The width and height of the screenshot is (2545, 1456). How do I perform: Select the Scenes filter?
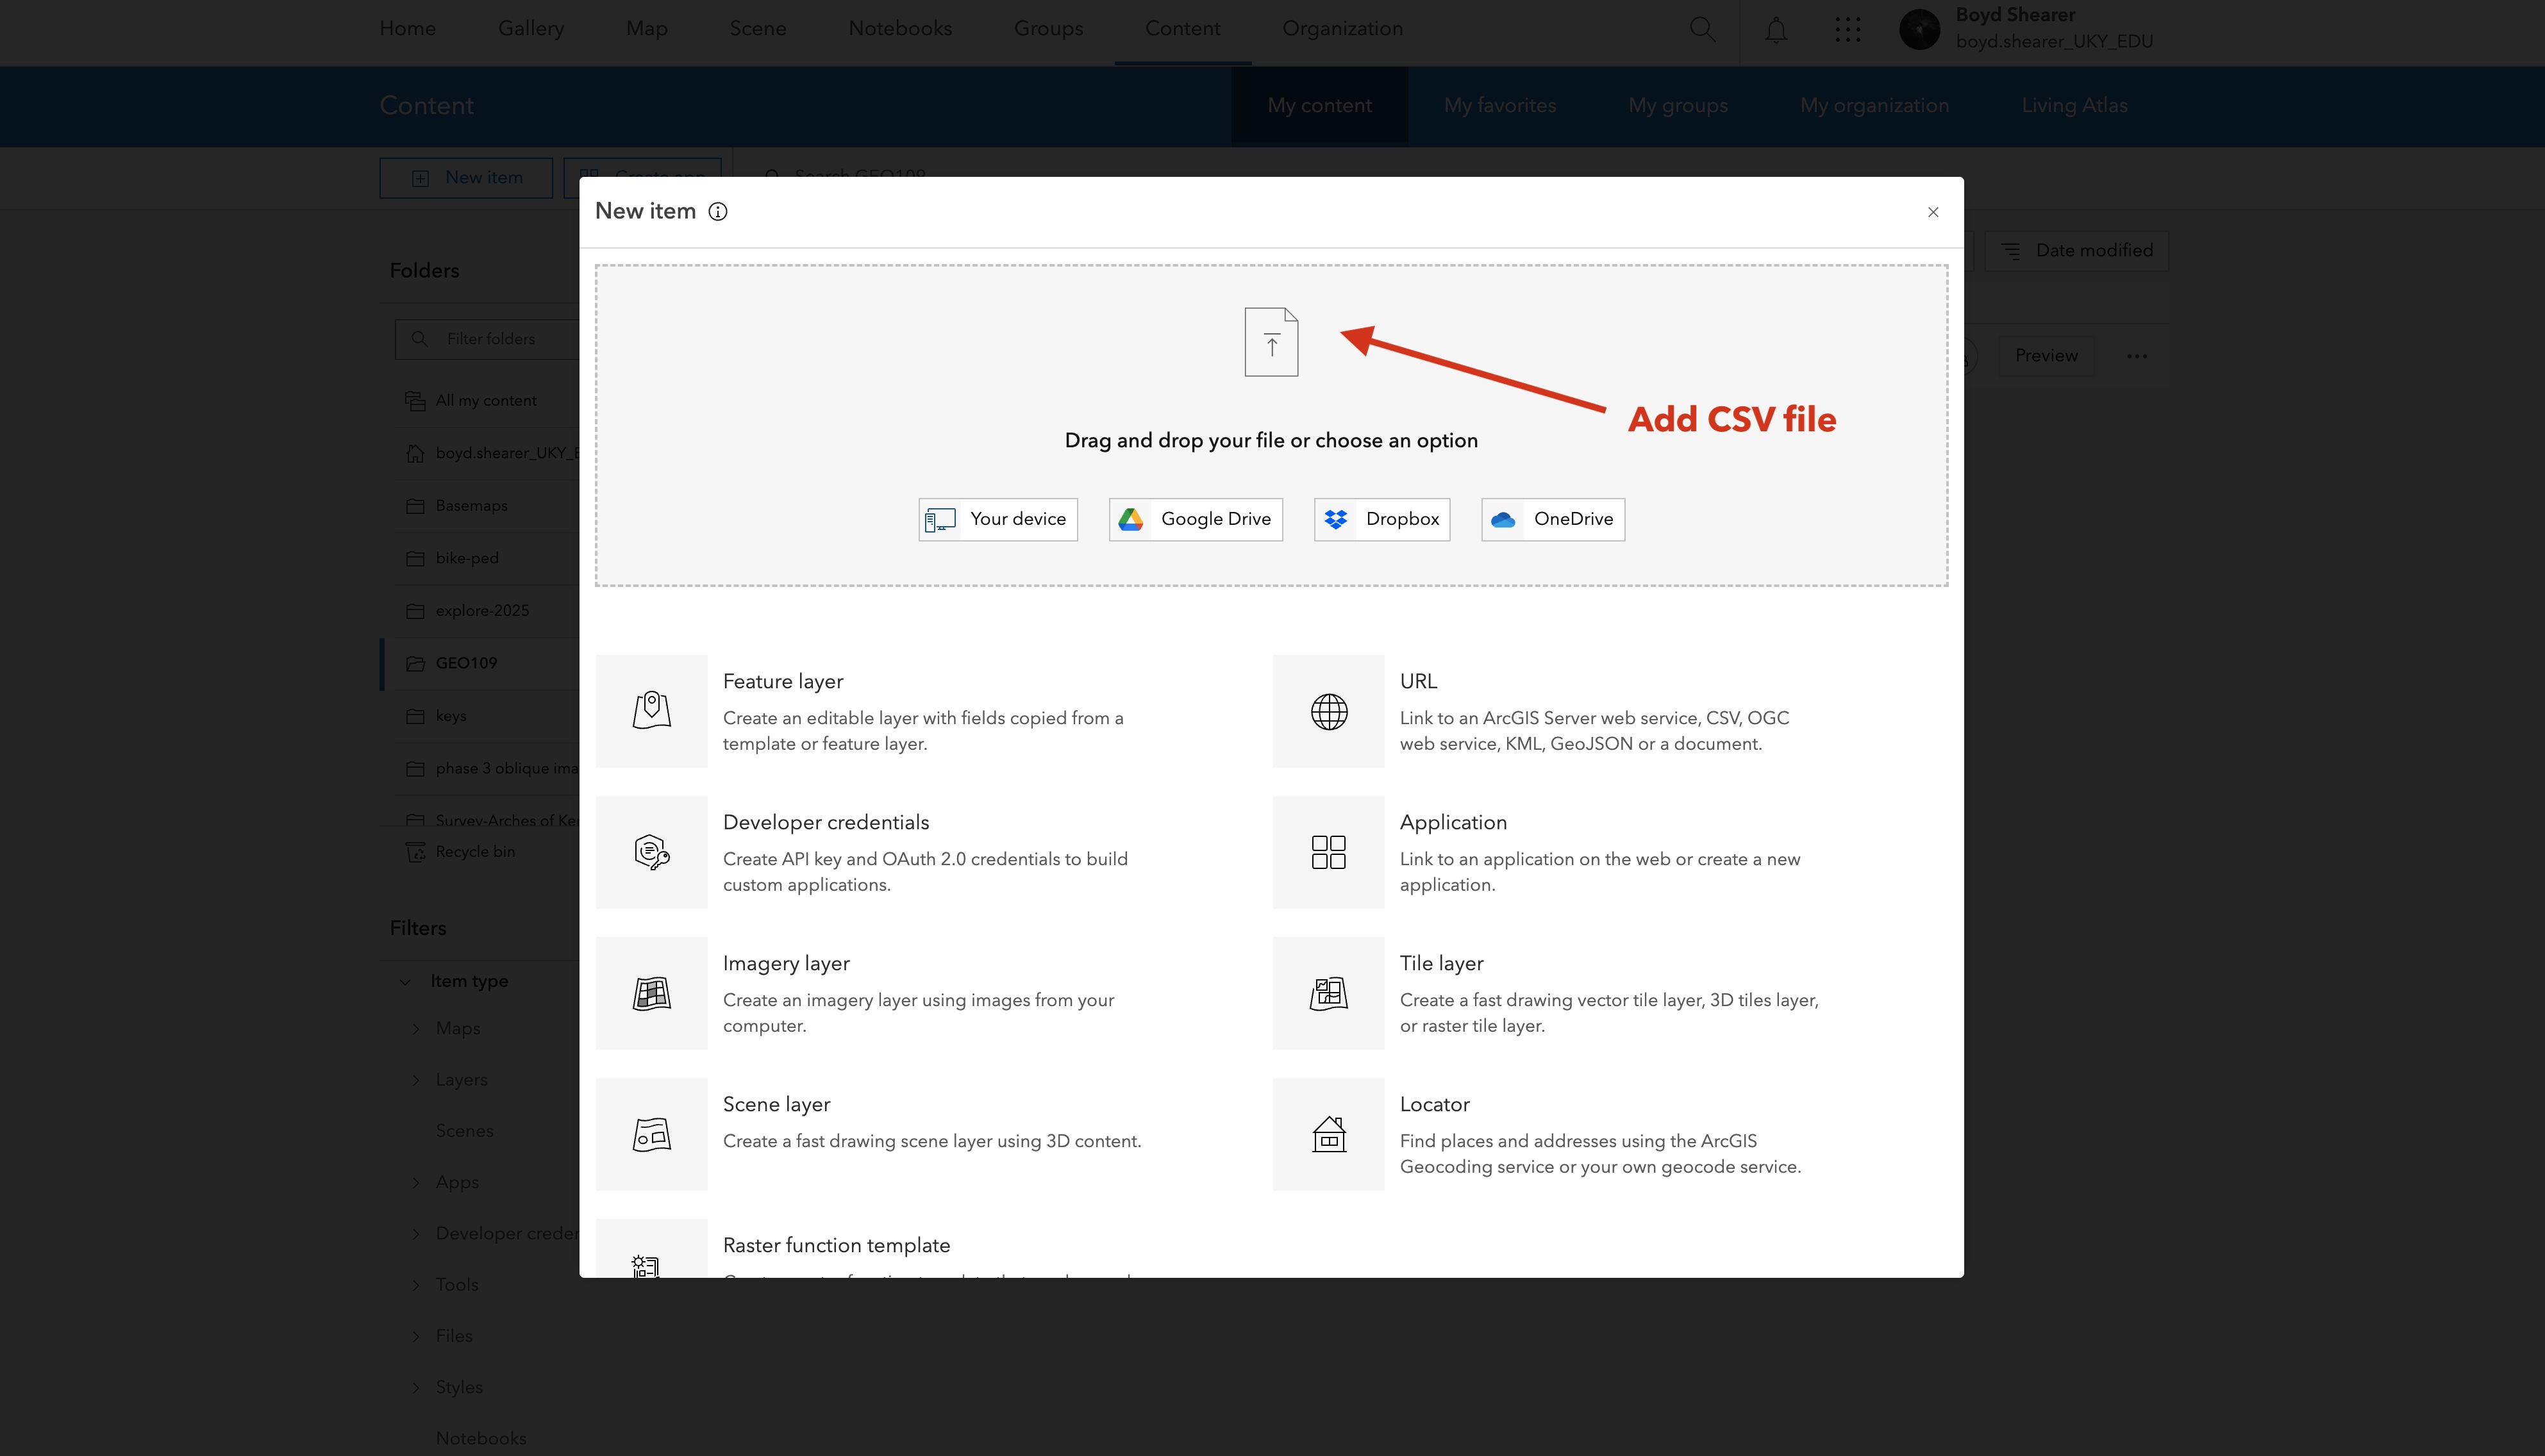pyautogui.click(x=464, y=1131)
